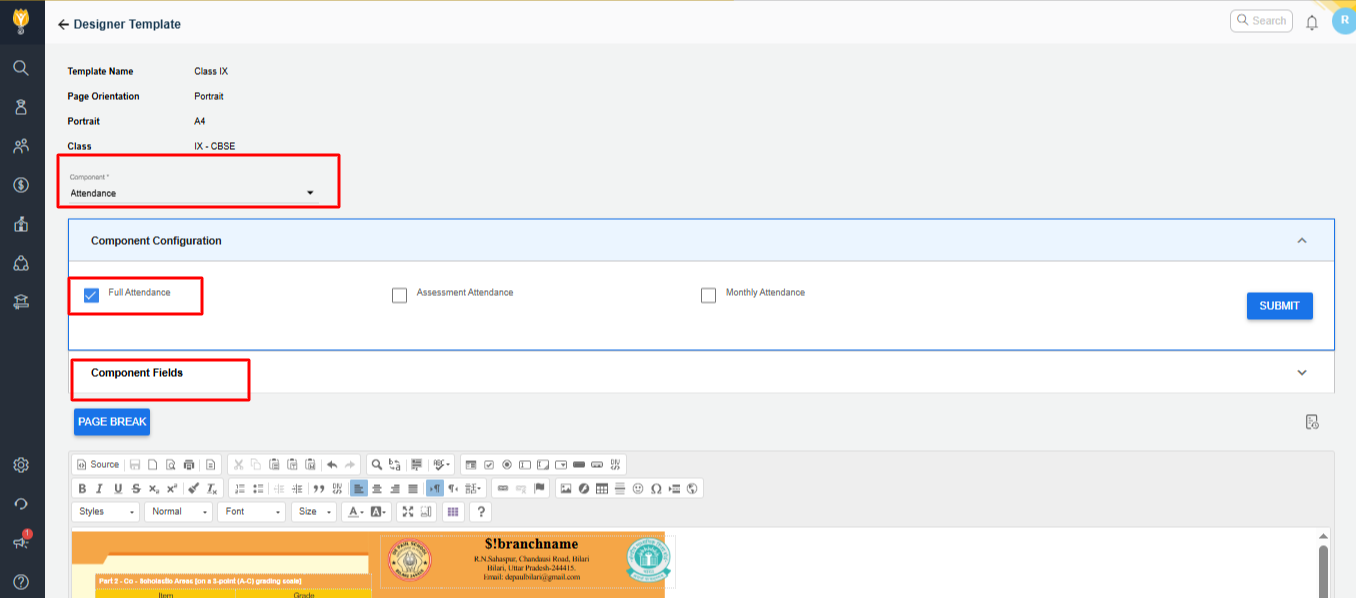1356x598 pixels.
Task: Enable the Assessment Attendance checkbox
Action: (x=400, y=295)
